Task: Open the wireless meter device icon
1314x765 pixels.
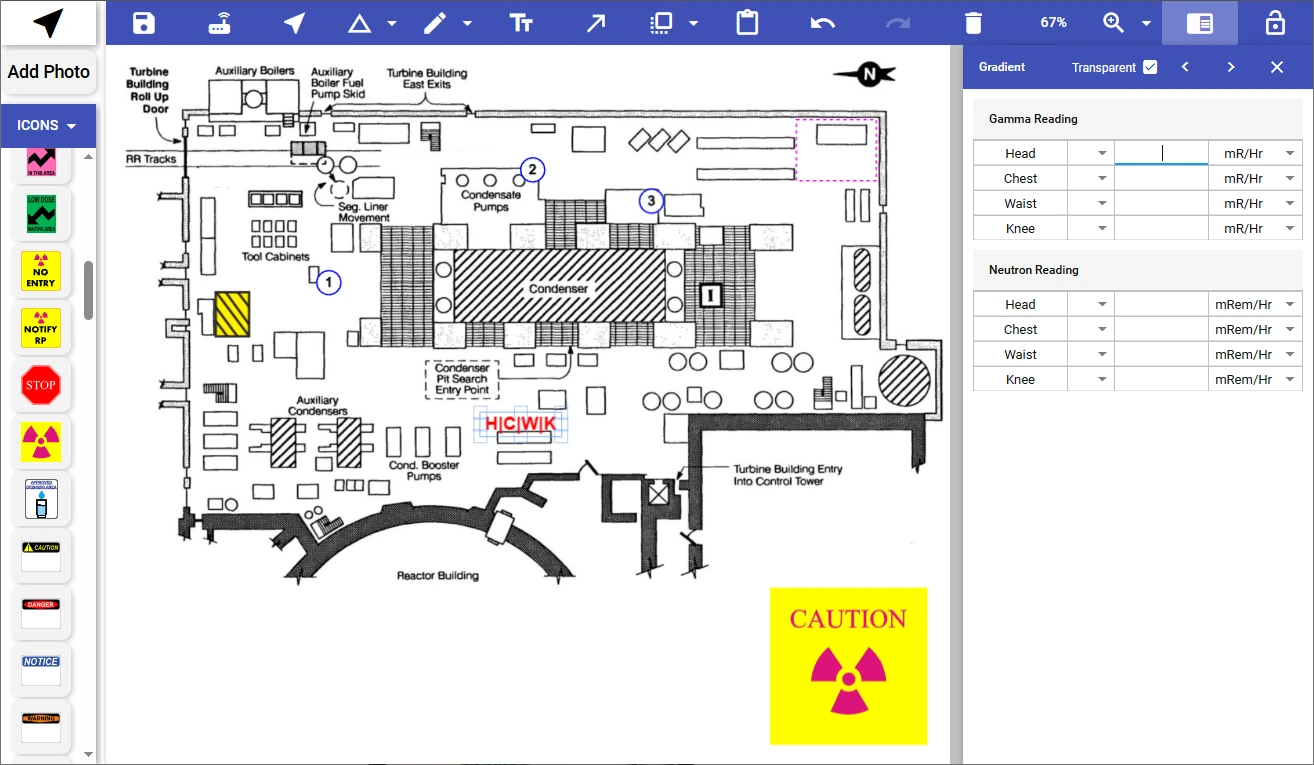Action: (x=219, y=23)
